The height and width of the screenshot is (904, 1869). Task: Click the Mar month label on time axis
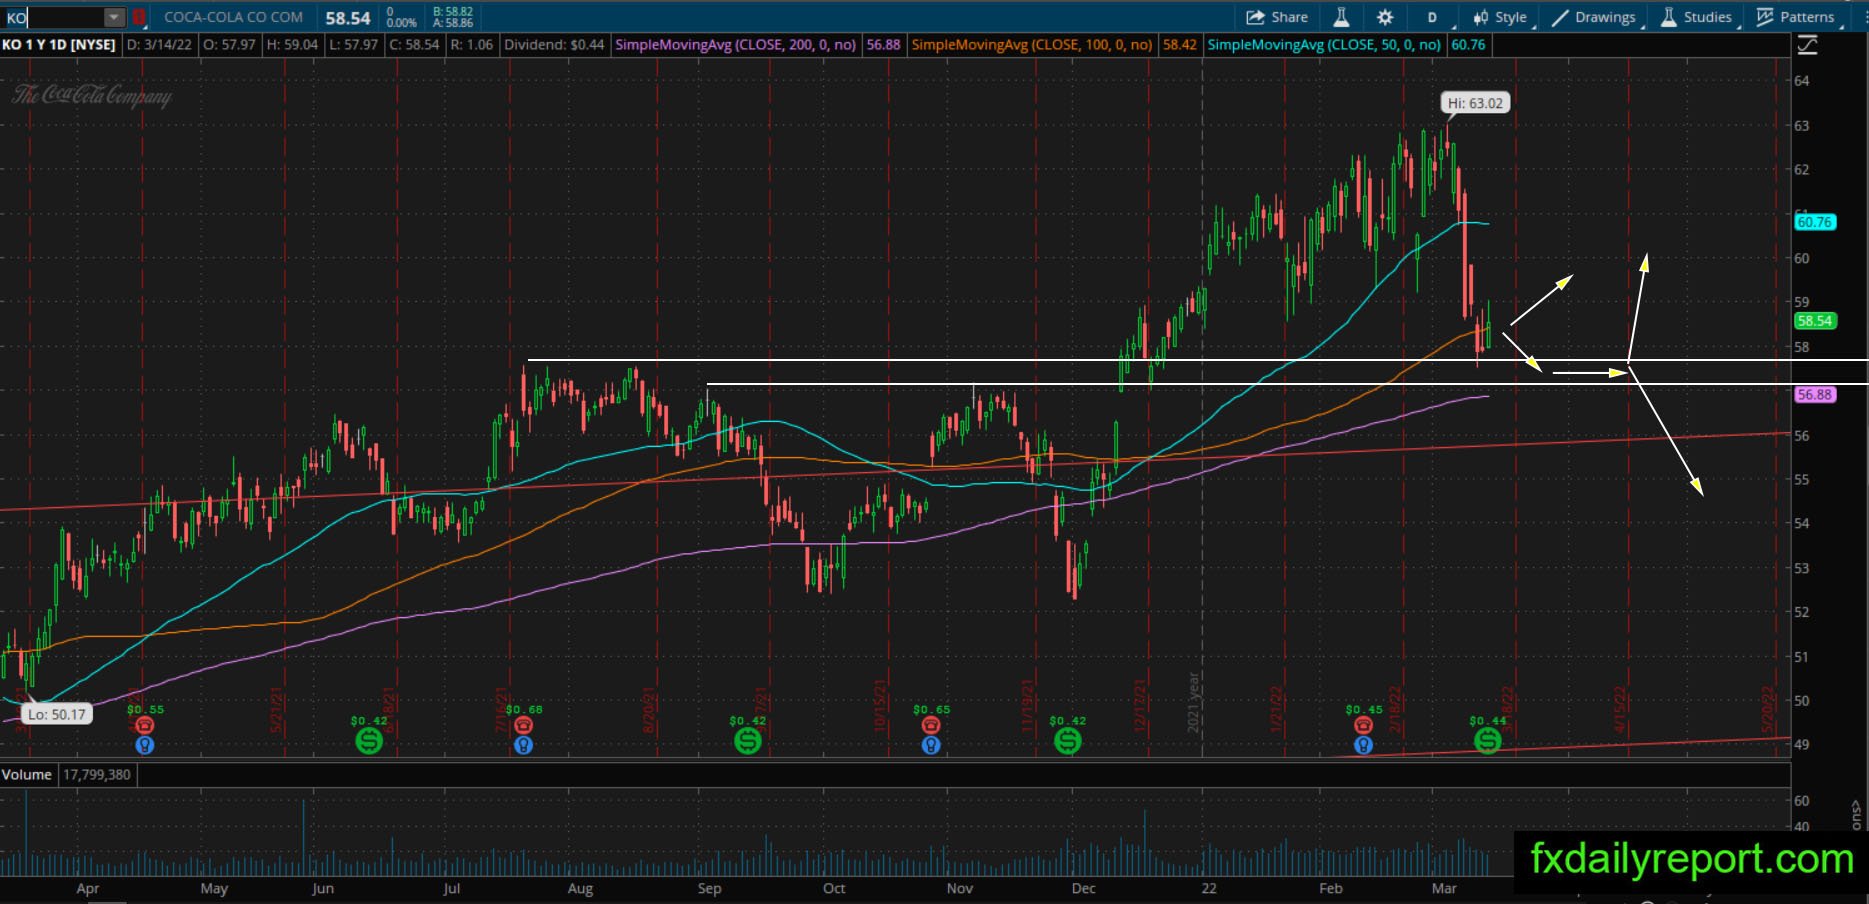click(x=1443, y=888)
